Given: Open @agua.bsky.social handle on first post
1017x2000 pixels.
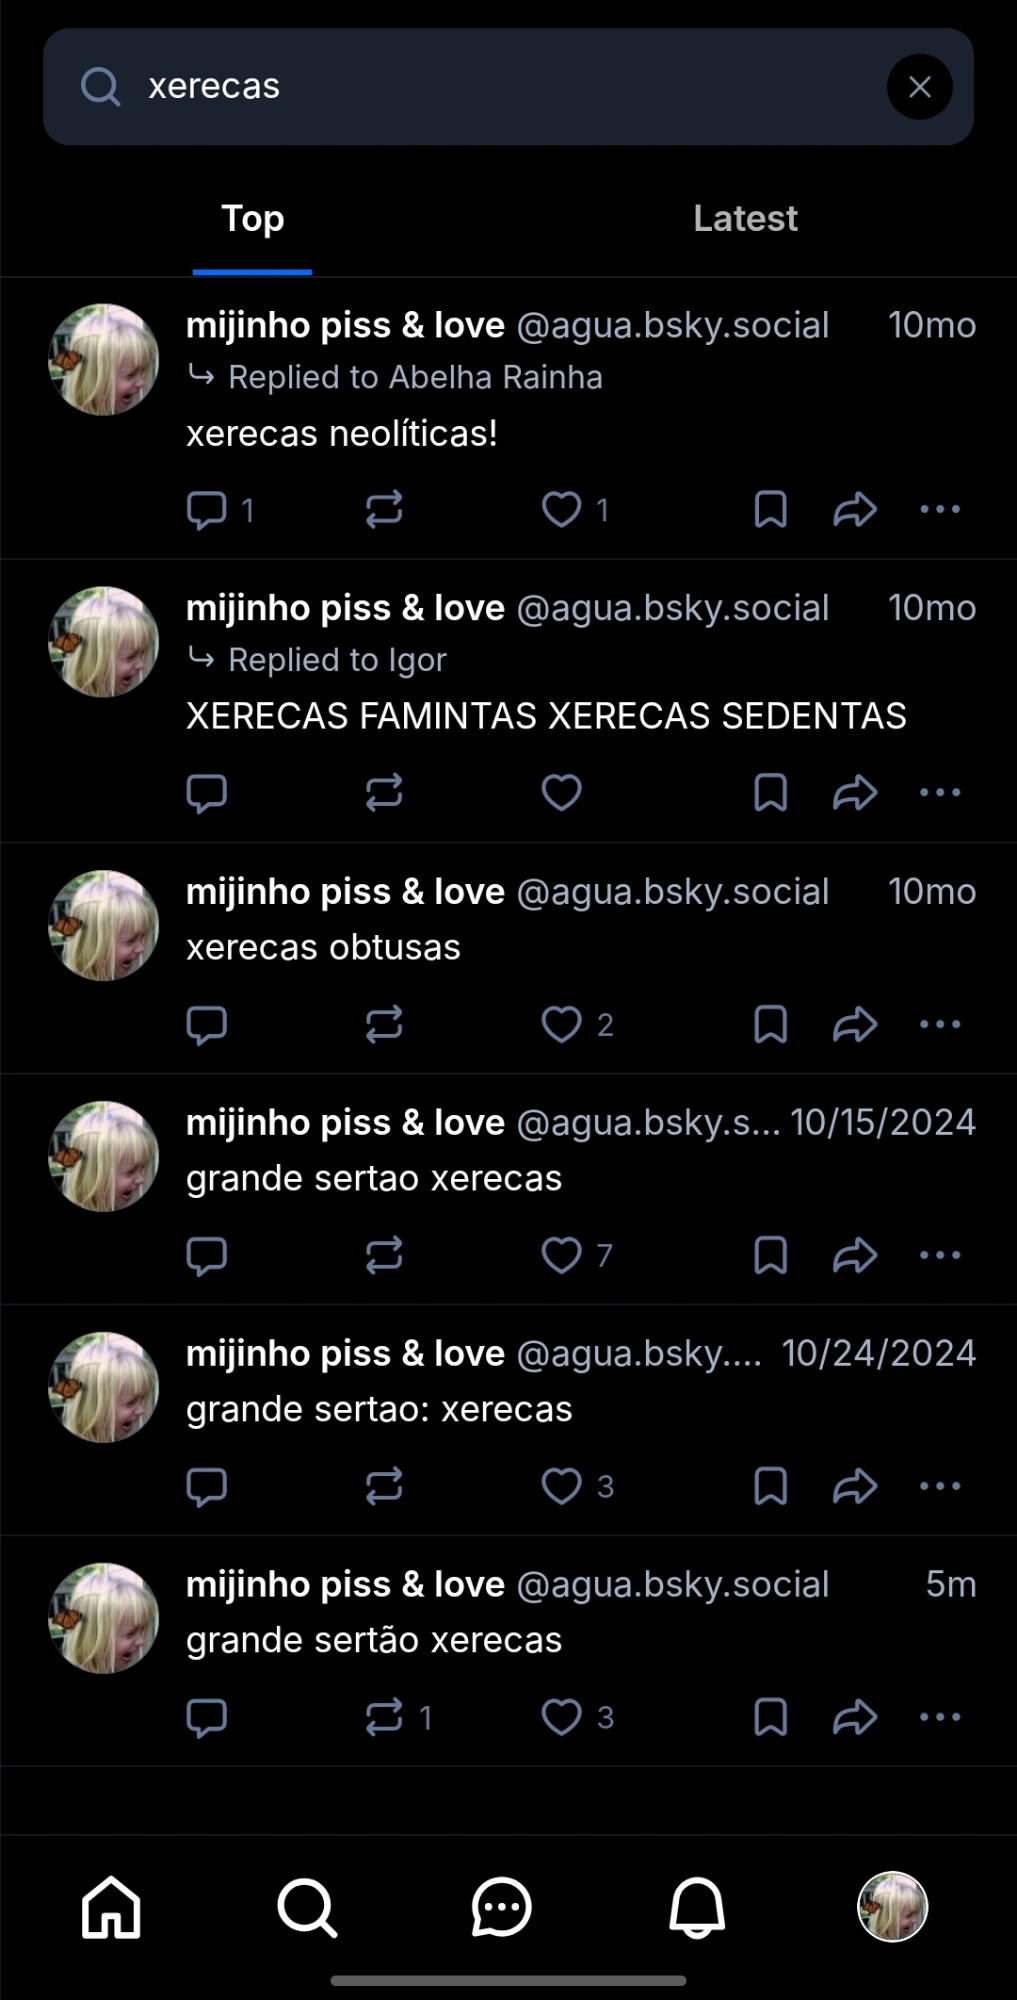Looking at the screenshot, I should coord(673,325).
